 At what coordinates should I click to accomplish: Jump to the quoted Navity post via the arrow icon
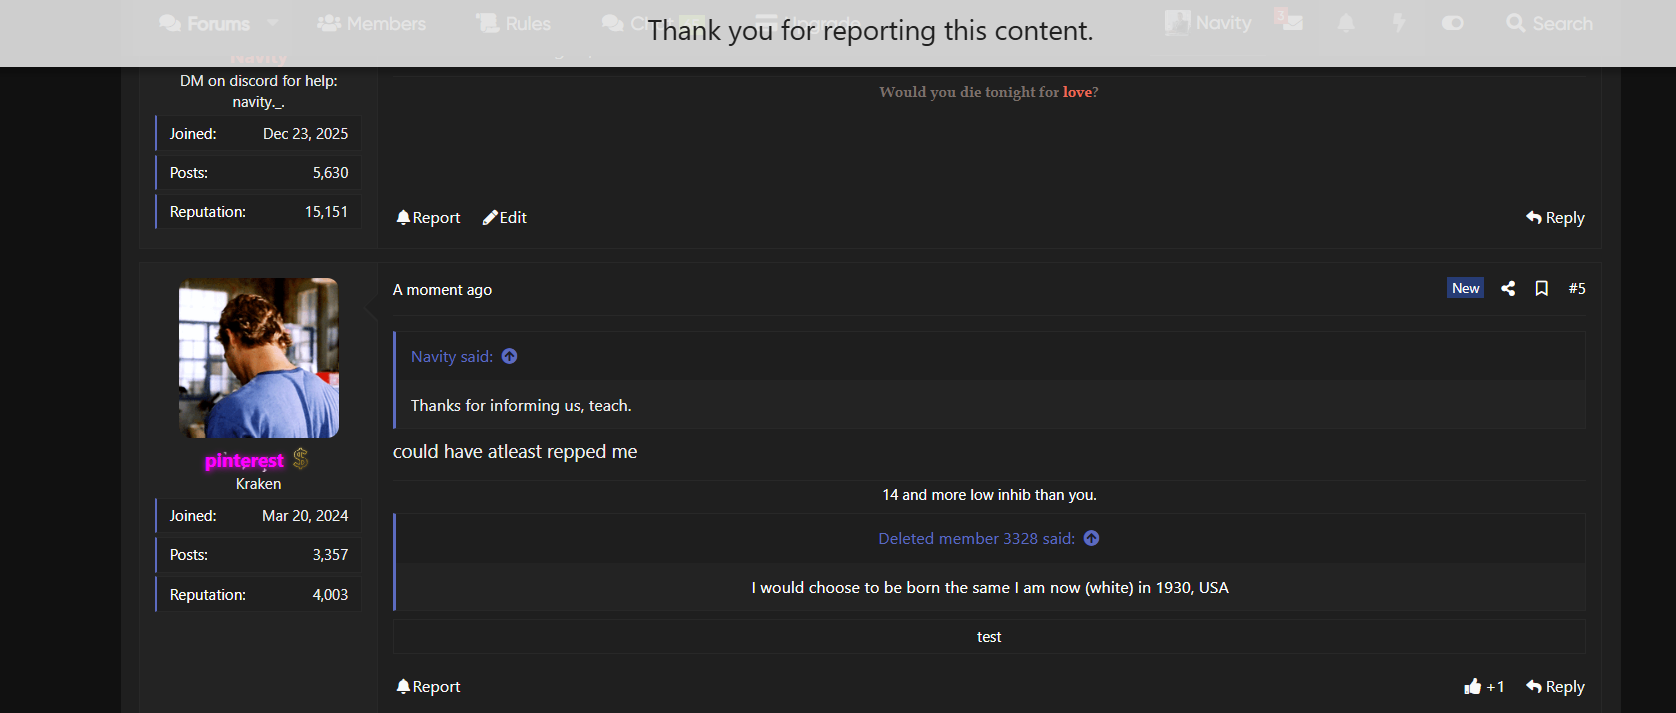[510, 356]
